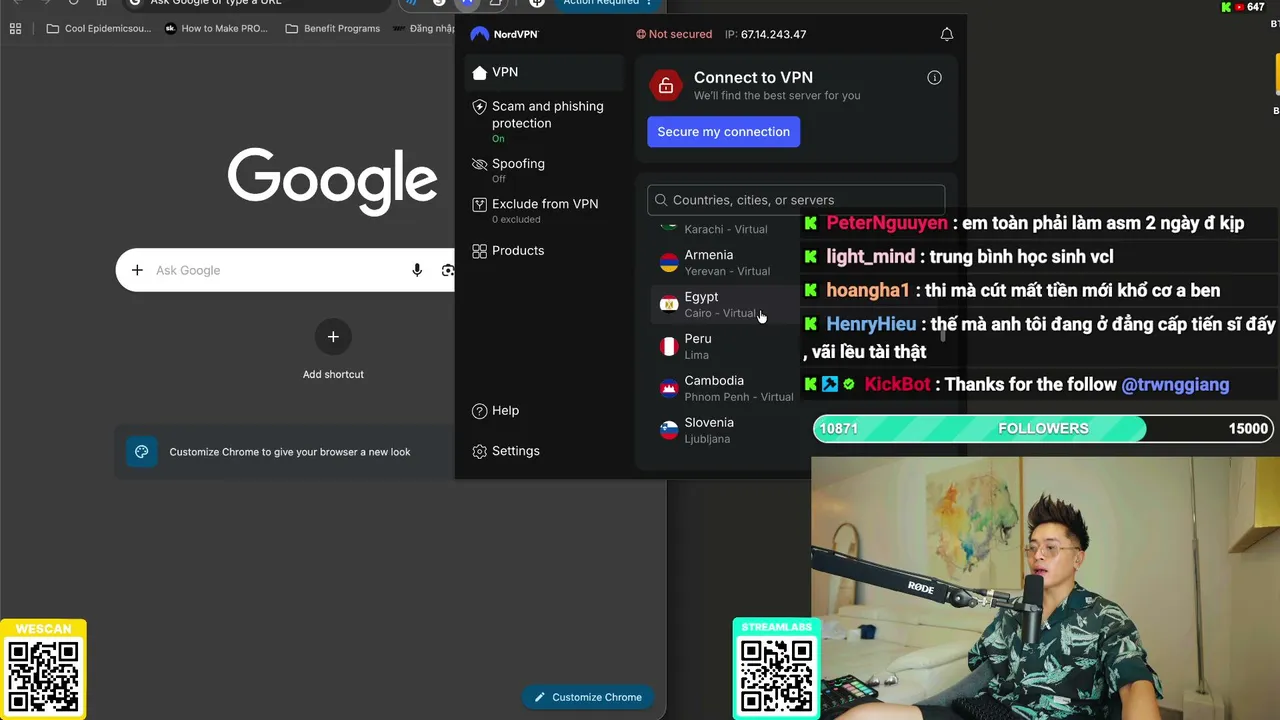Open Help in the NordVPN sidebar
The image size is (1280, 720).
pos(544,411)
